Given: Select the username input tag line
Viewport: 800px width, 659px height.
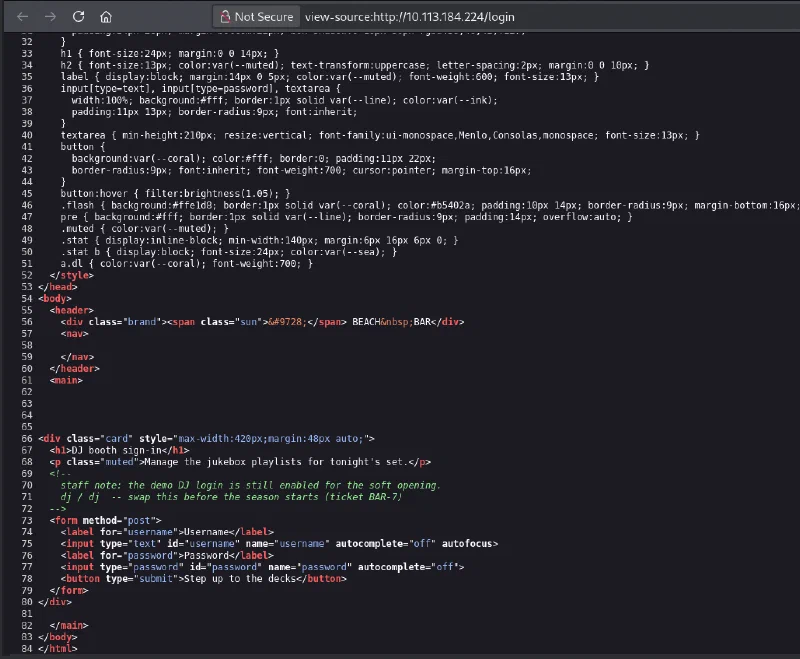Looking at the screenshot, I should (x=279, y=544).
